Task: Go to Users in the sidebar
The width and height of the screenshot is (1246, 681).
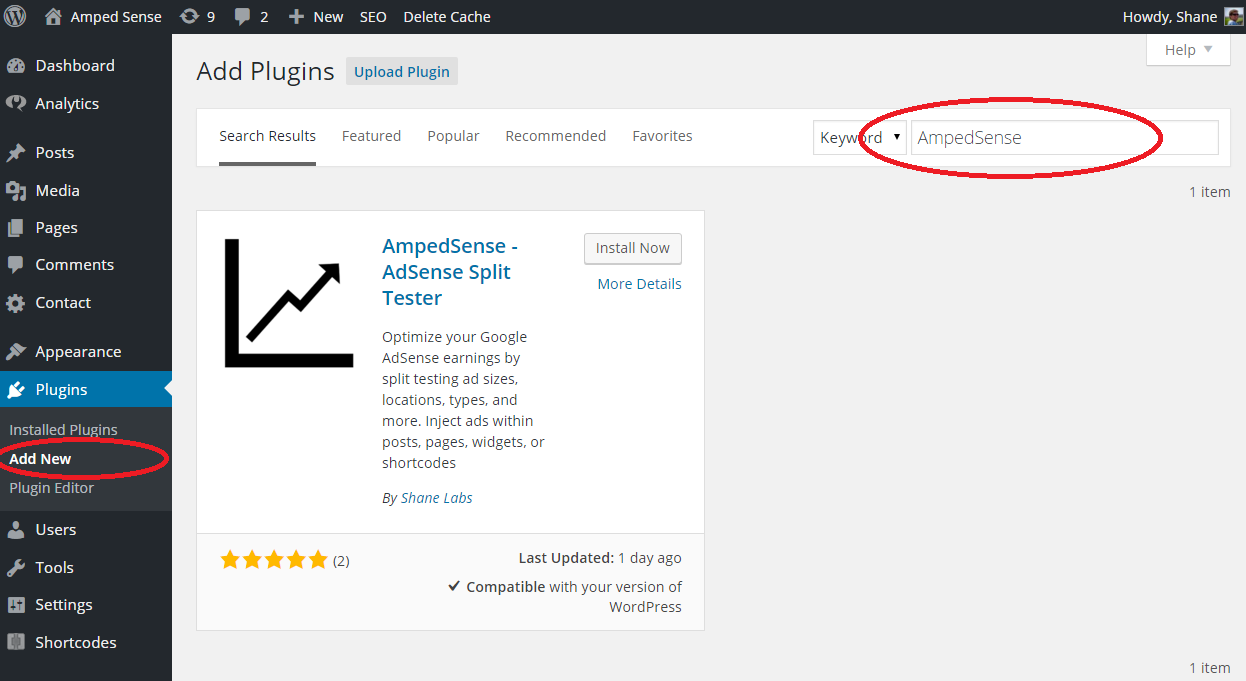Action: 56,530
